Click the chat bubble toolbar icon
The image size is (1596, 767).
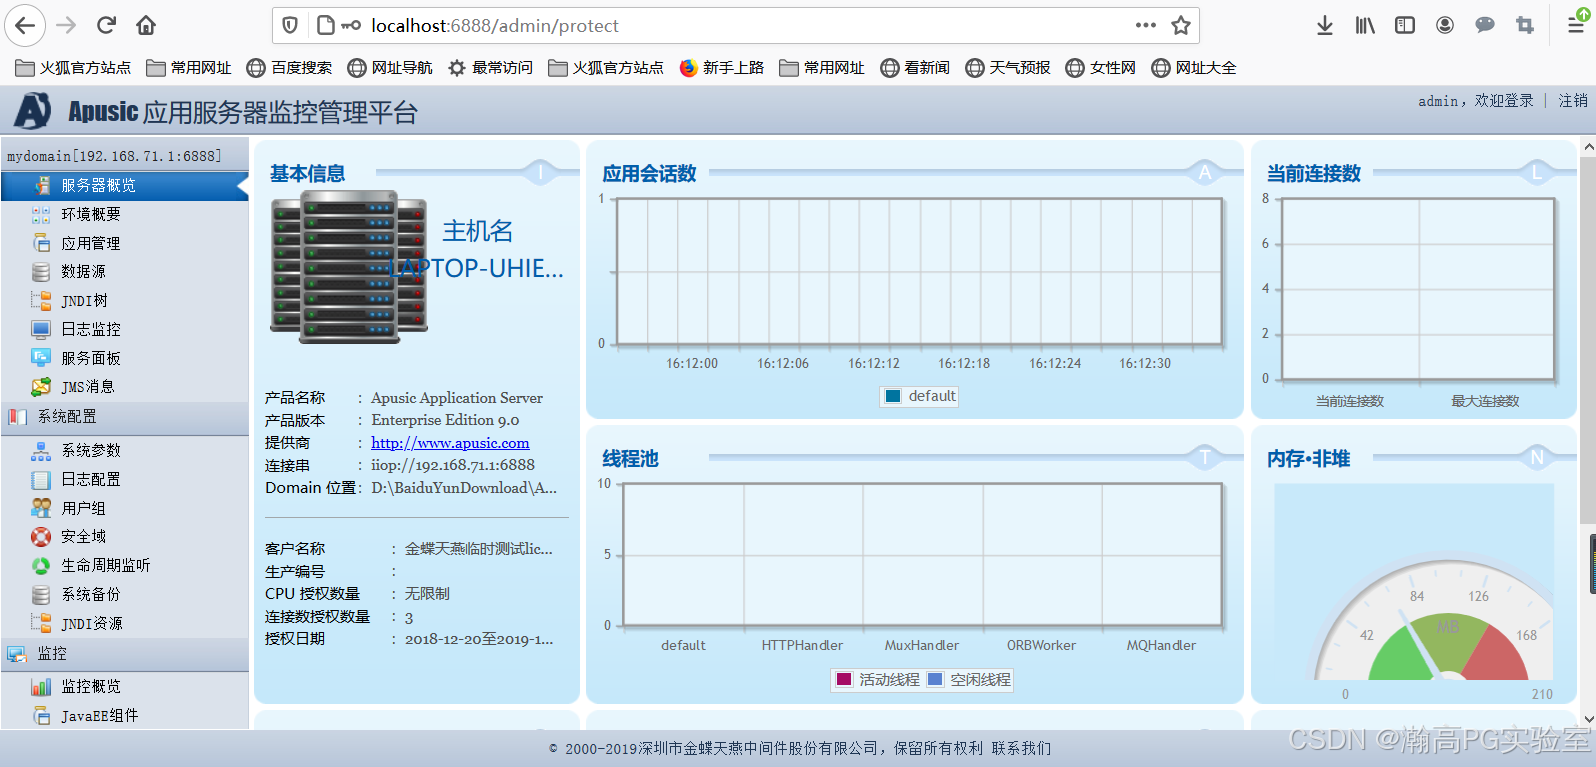[1485, 25]
